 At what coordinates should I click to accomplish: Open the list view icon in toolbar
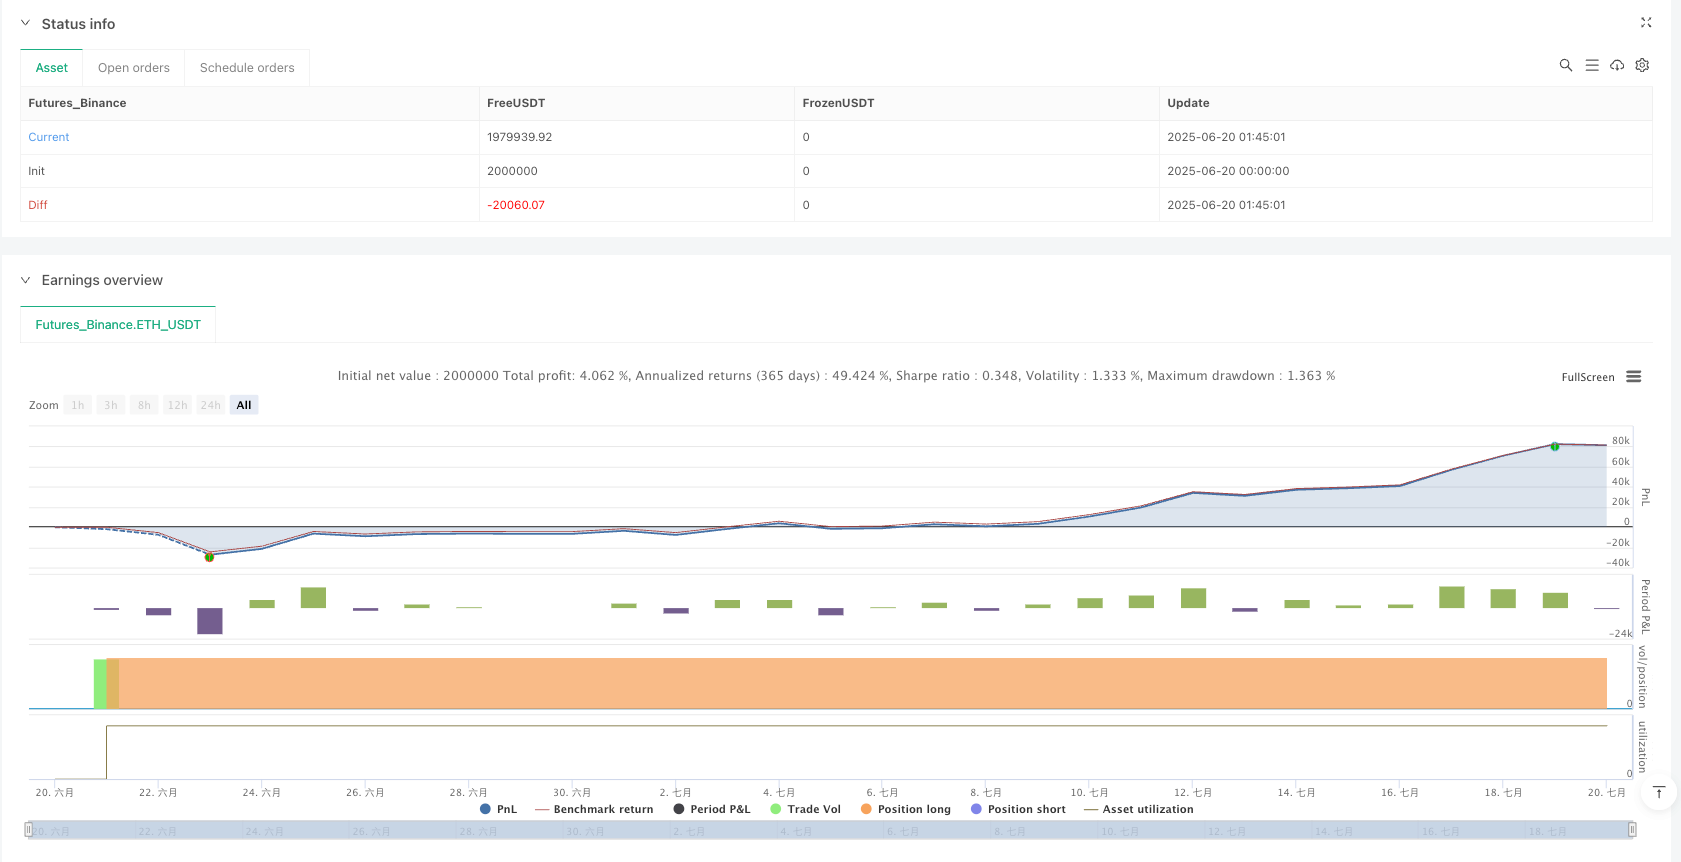click(1592, 65)
